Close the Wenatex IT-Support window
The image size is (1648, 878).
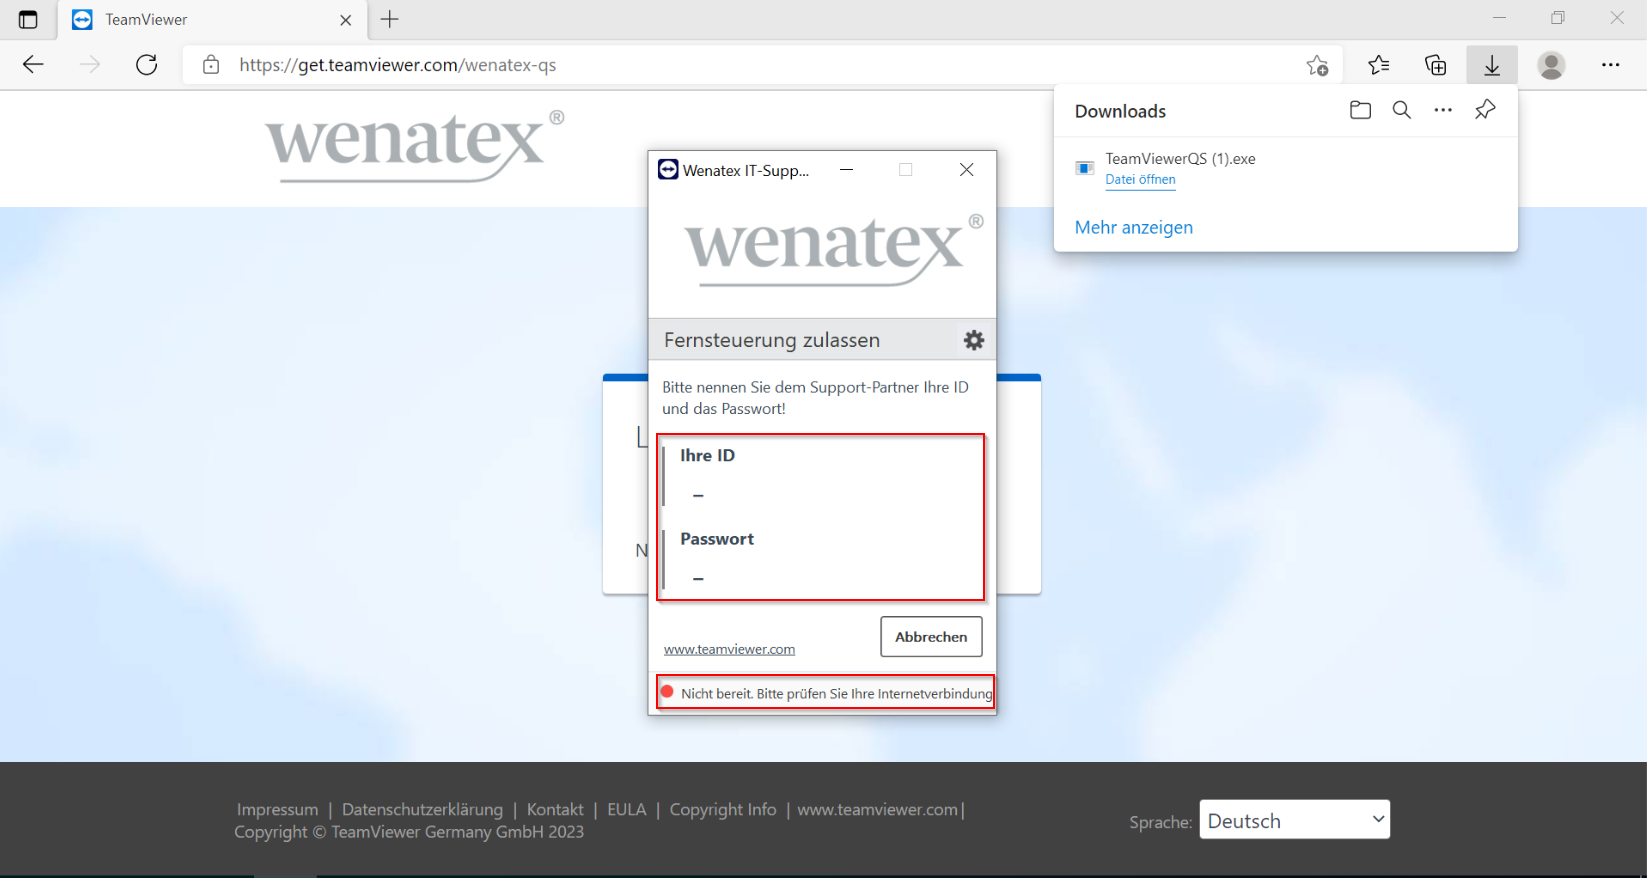coord(966,170)
